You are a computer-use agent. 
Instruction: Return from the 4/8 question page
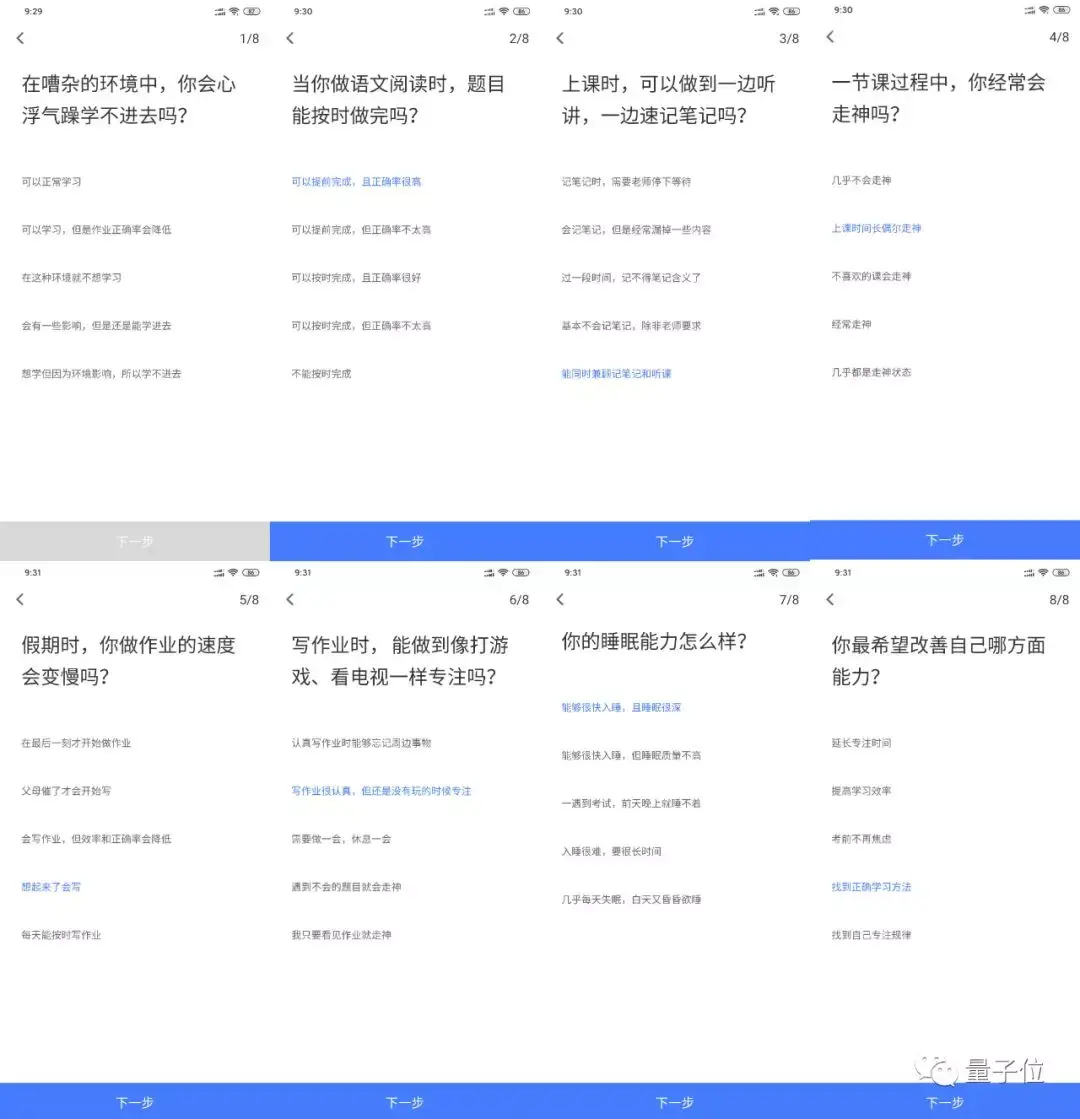click(830, 37)
